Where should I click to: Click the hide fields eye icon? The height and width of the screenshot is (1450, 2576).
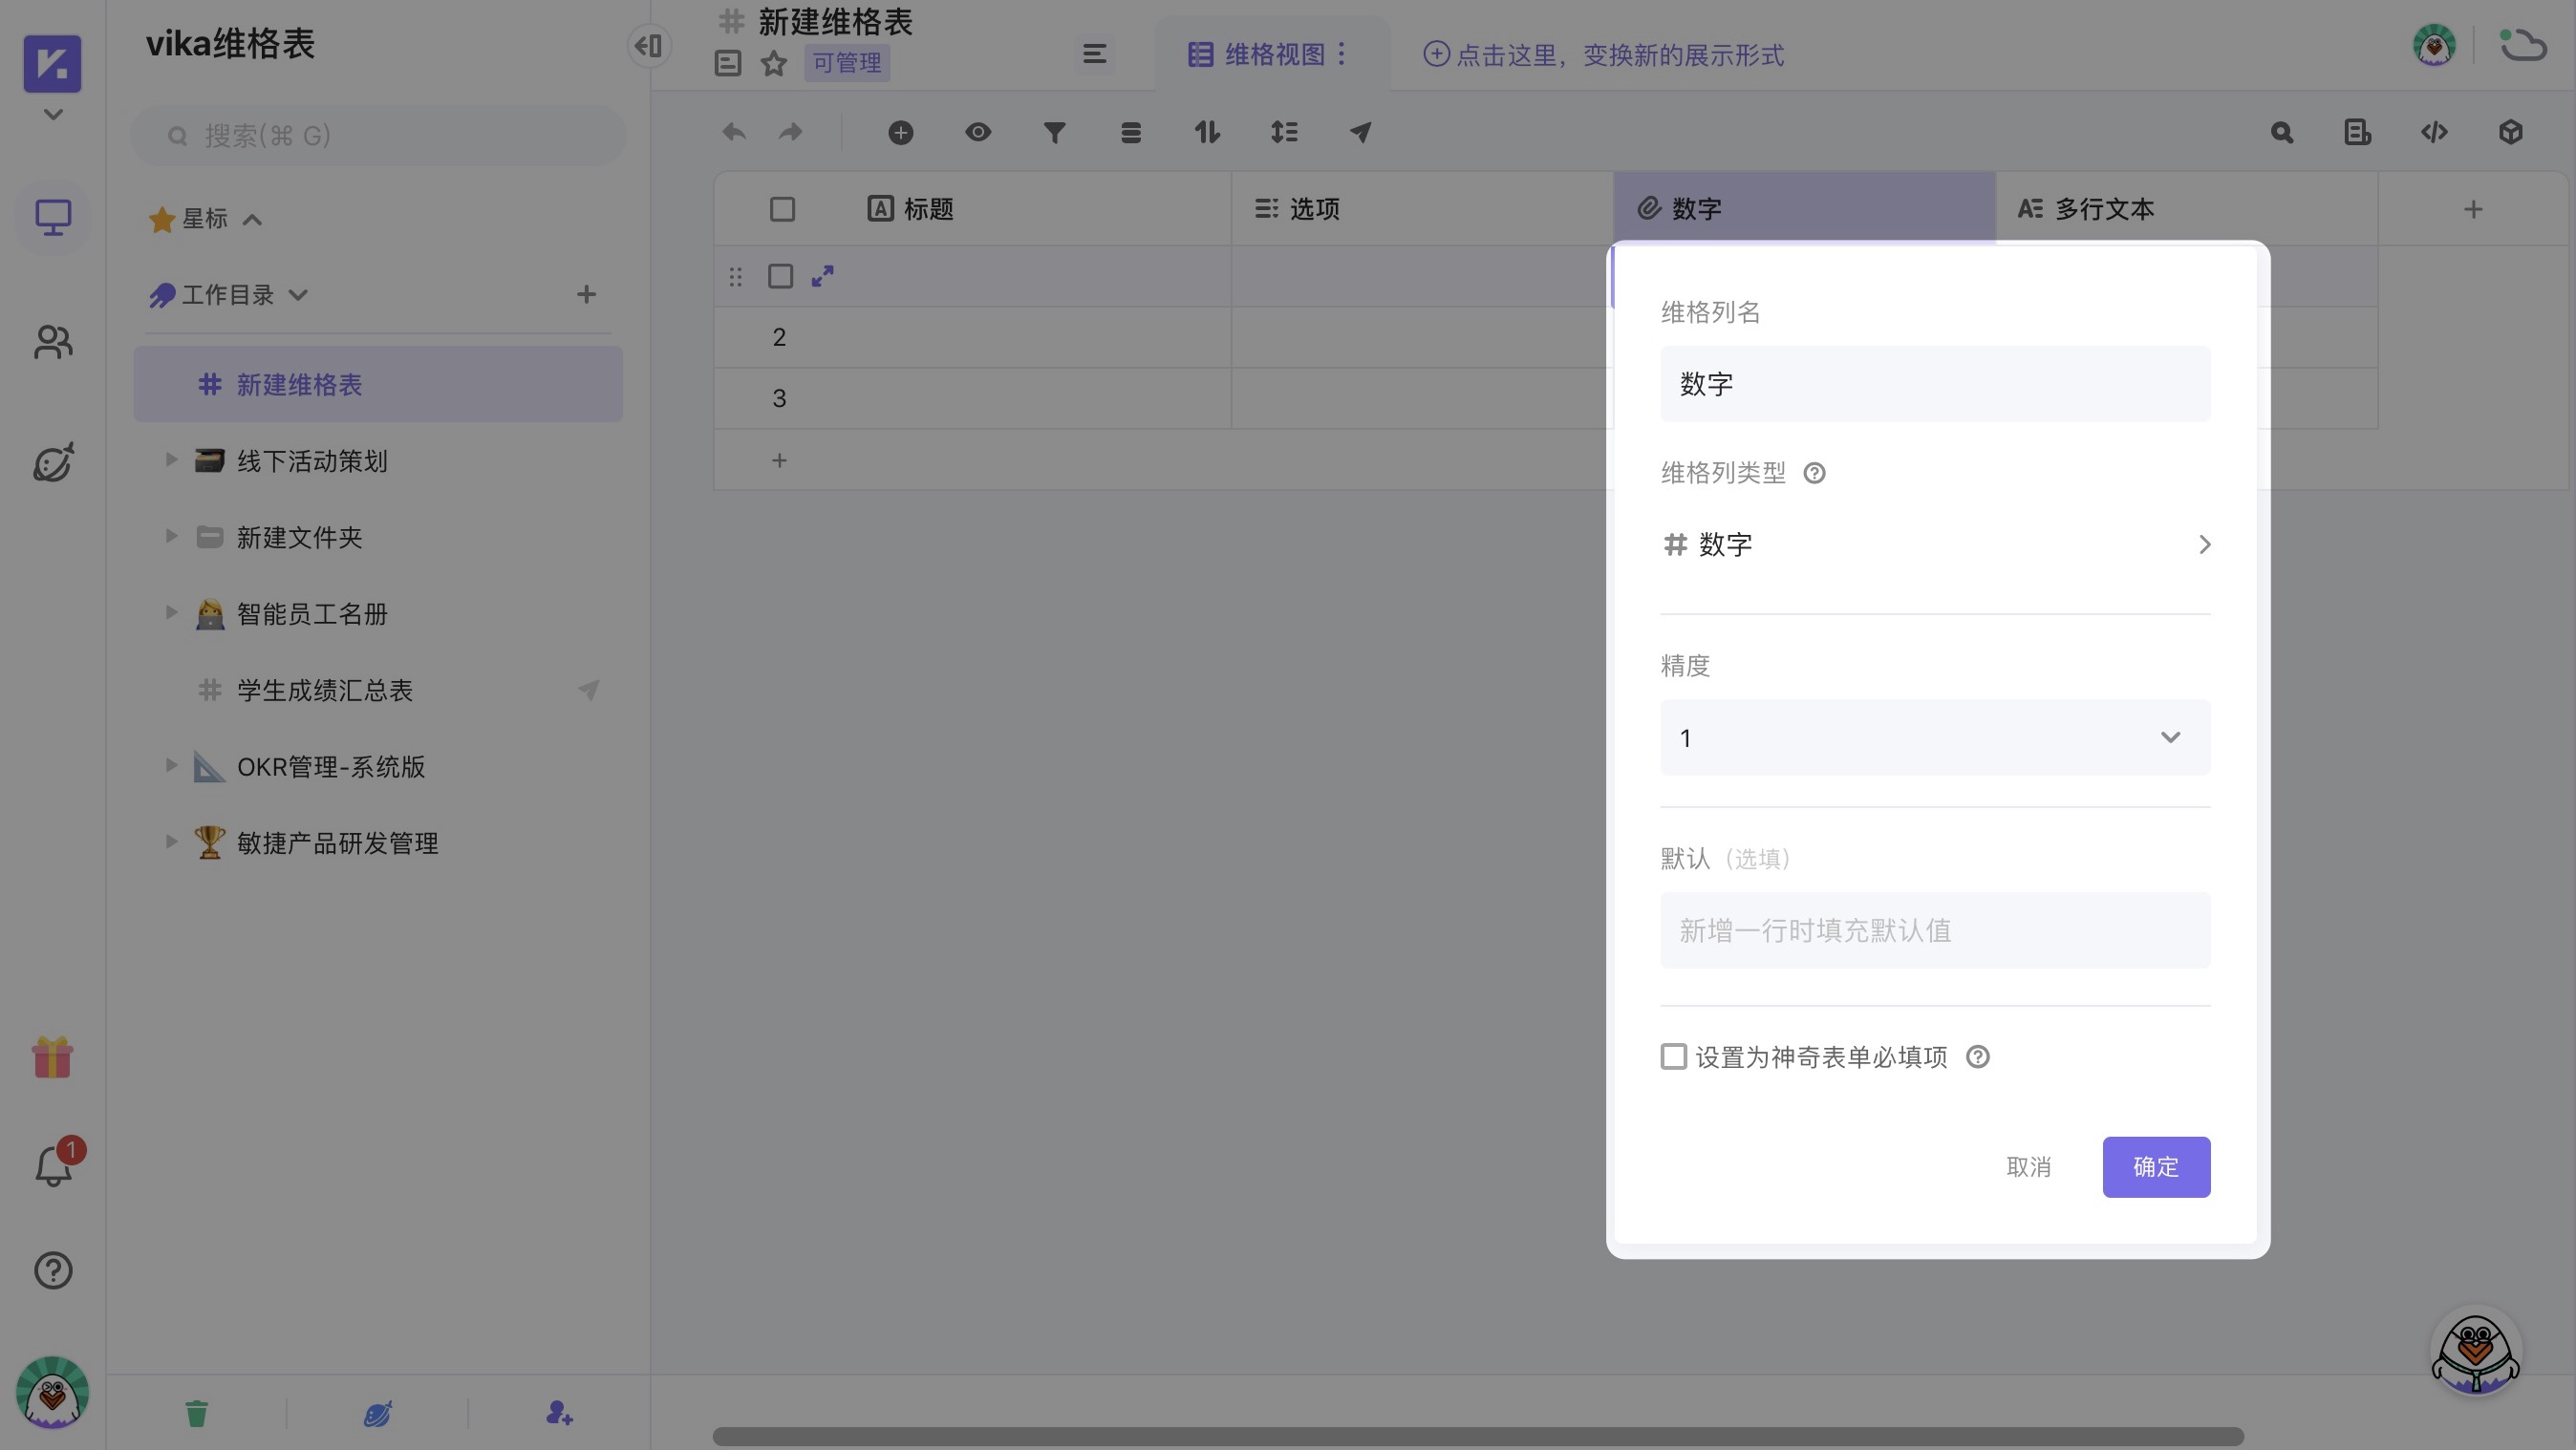(978, 132)
